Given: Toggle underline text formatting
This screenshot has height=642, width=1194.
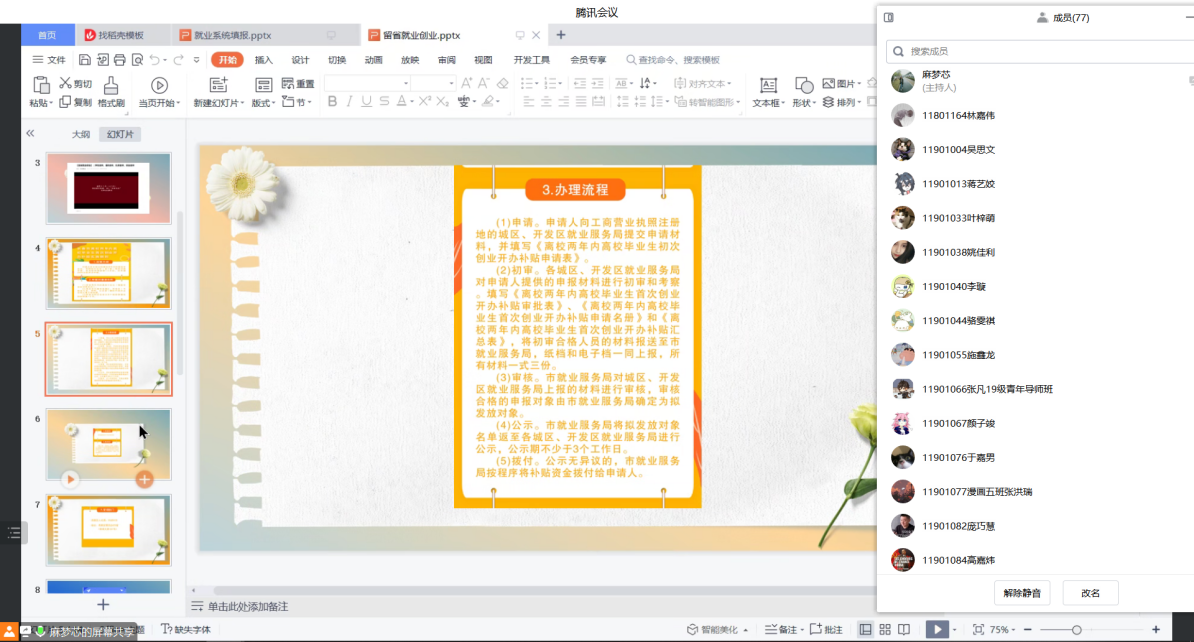Looking at the screenshot, I should coord(367,102).
